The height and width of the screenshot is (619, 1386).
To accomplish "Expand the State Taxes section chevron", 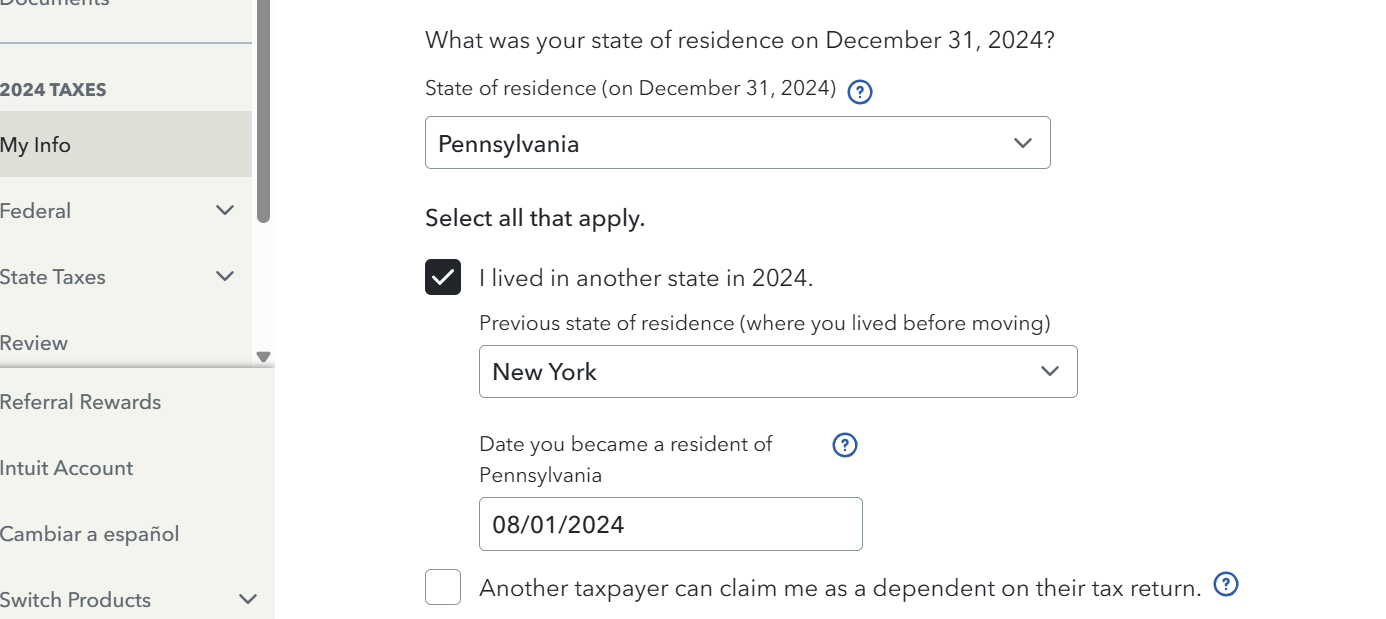I will point(225,276).
